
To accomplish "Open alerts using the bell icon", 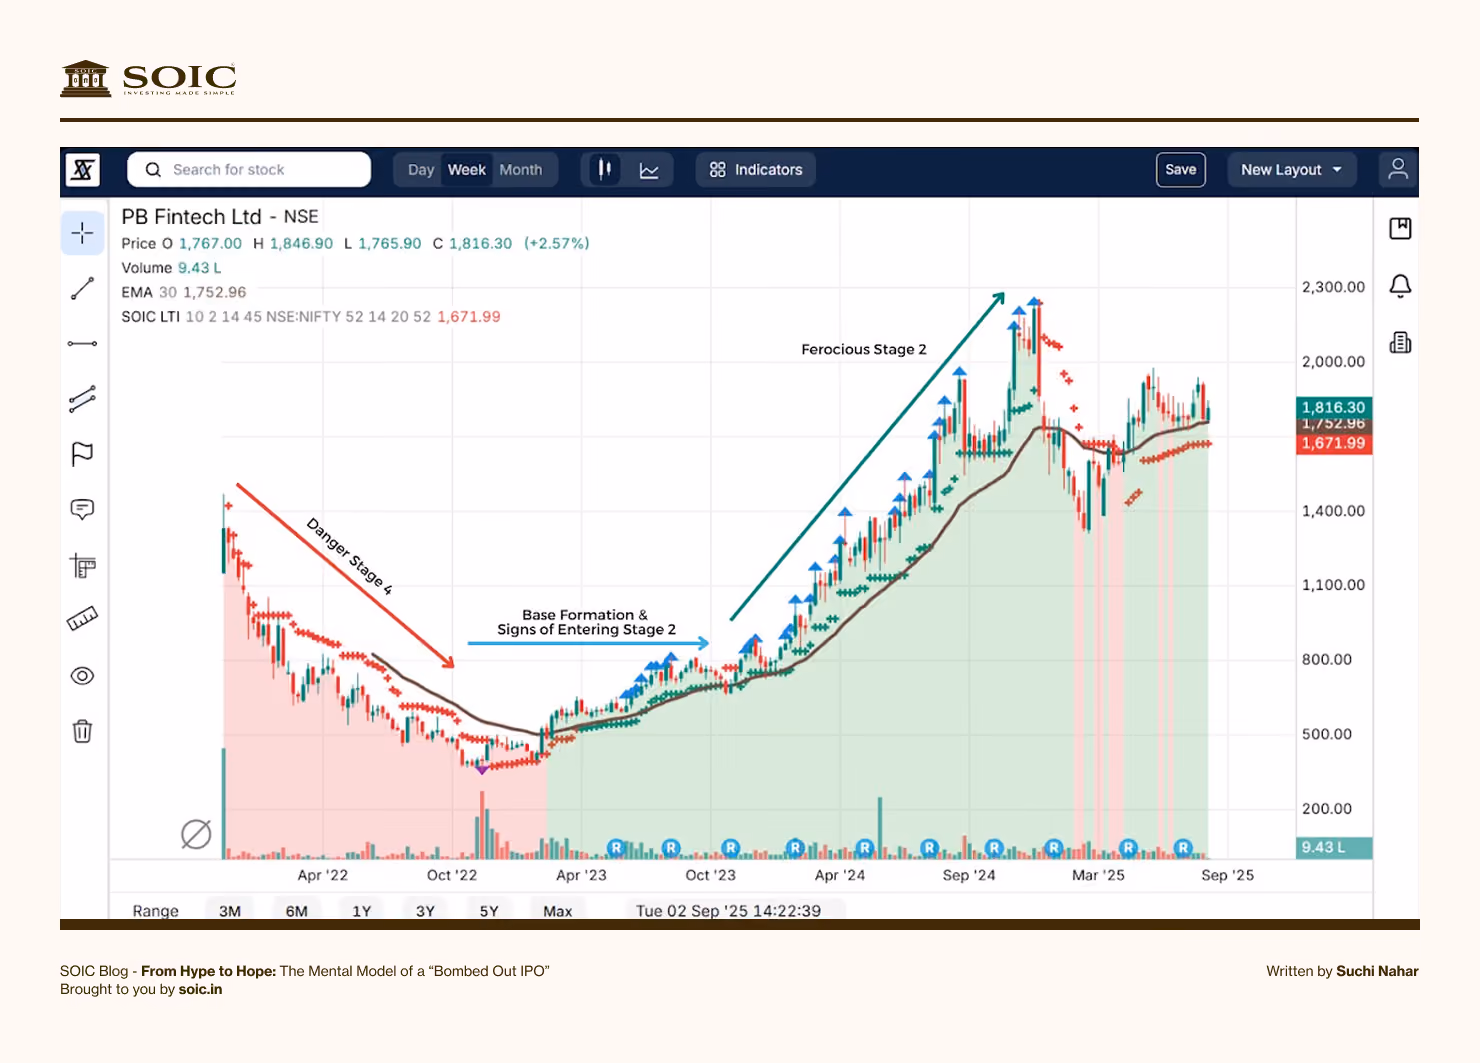I will point(1401,286).
